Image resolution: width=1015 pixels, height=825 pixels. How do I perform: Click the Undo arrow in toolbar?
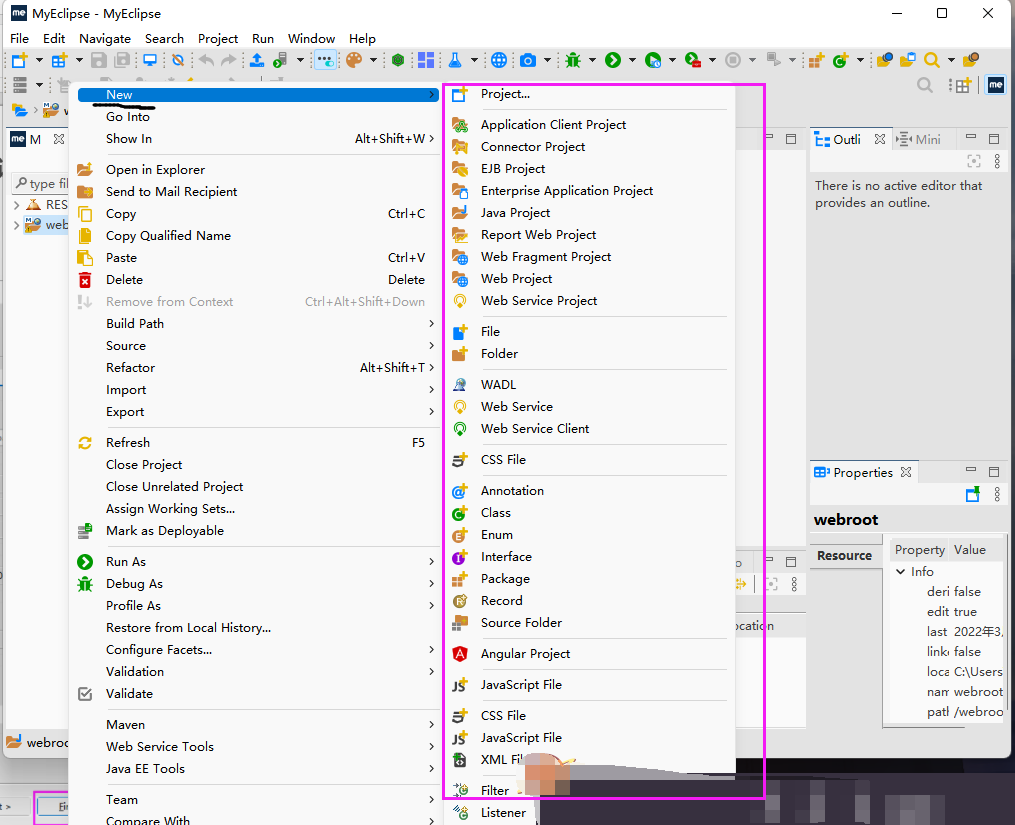[206, 60]
